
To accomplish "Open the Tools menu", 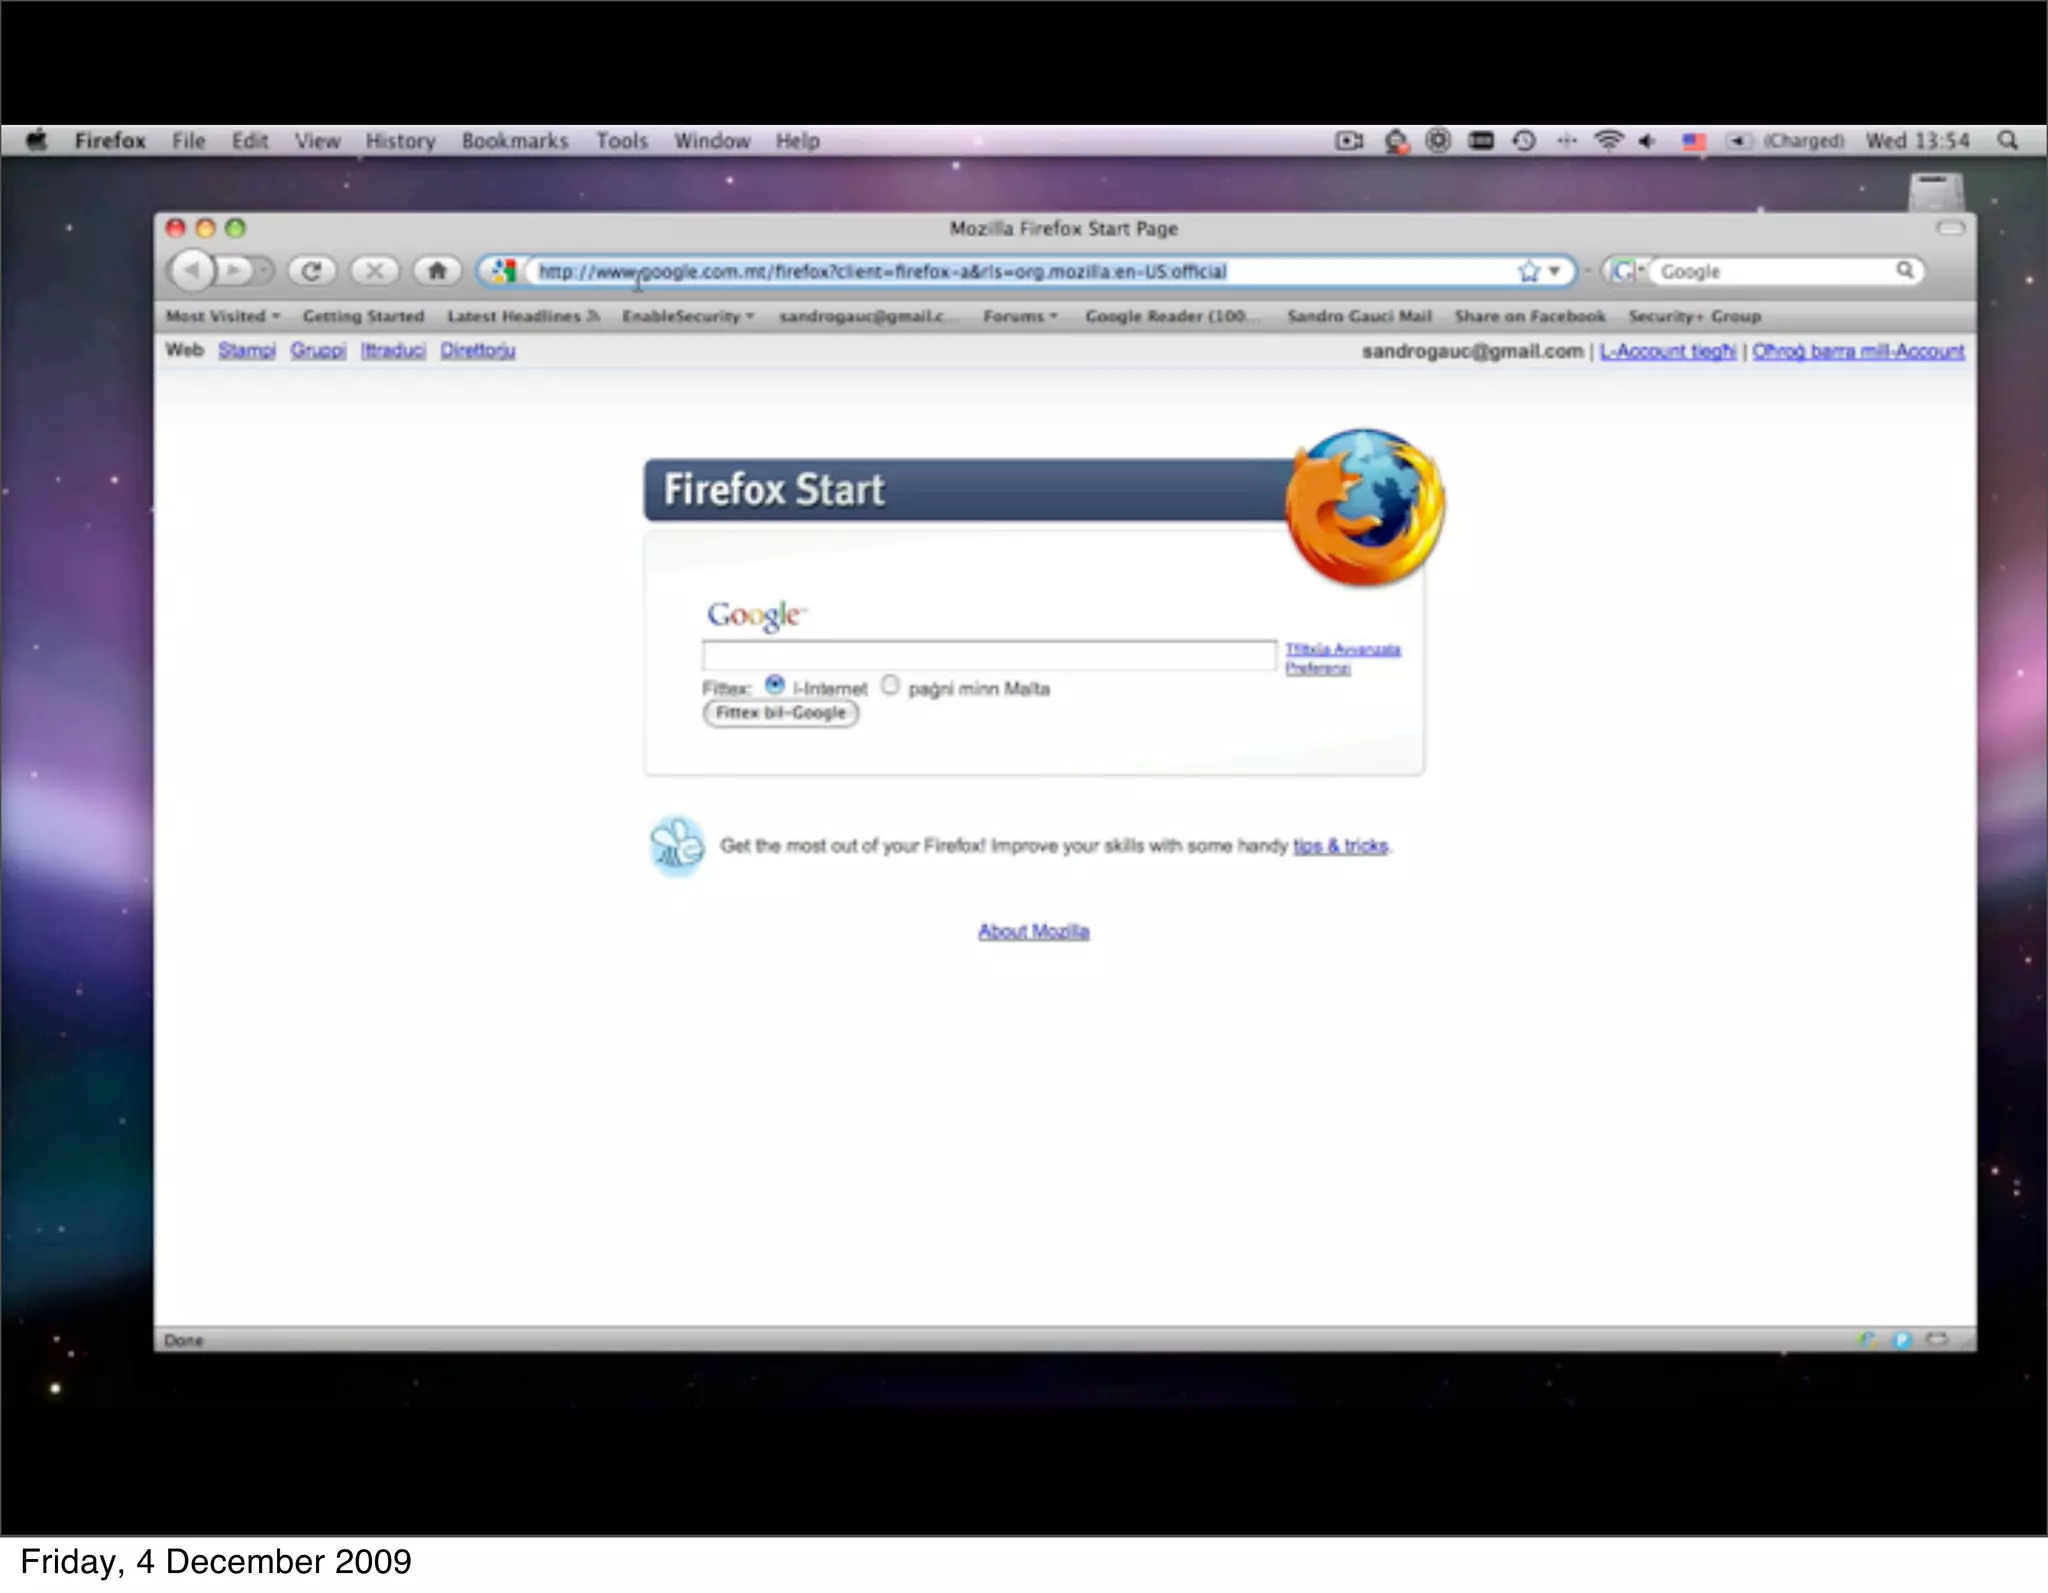I will tap(622, 141).
